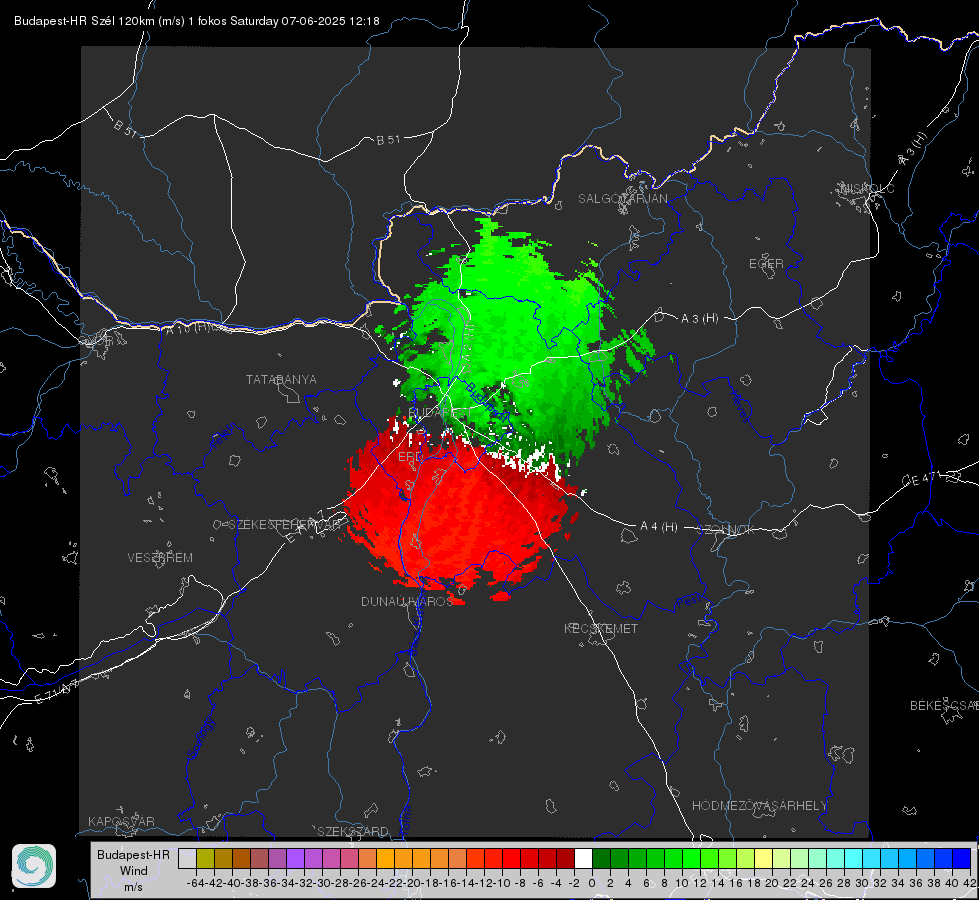The width and height of the screenshot is (979, 900).
Task: Click the HÓDMEZŐVÁSÁRHELY city label
Action: (759, 806)
